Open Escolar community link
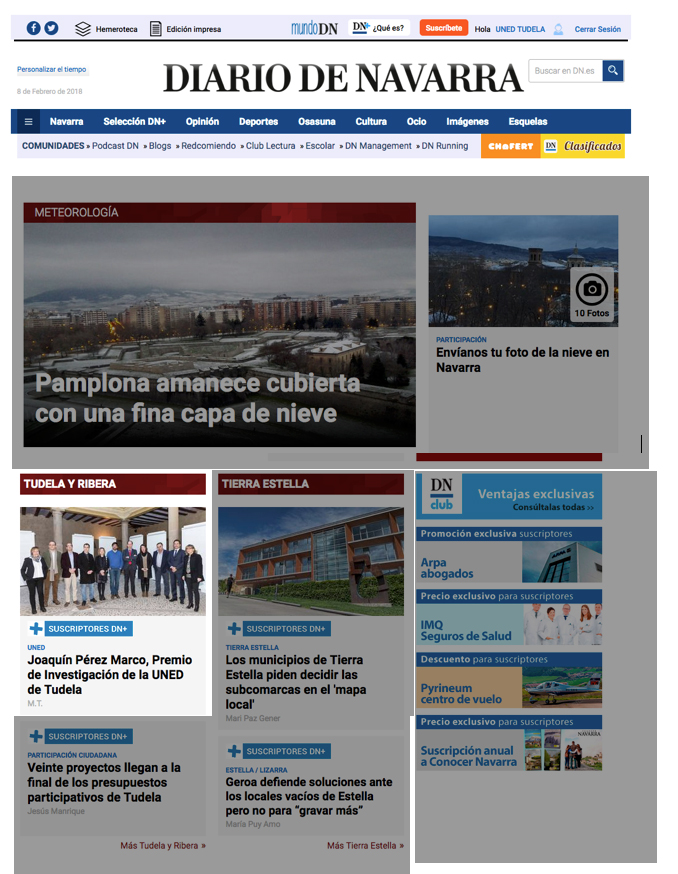 tap(320, 146)
